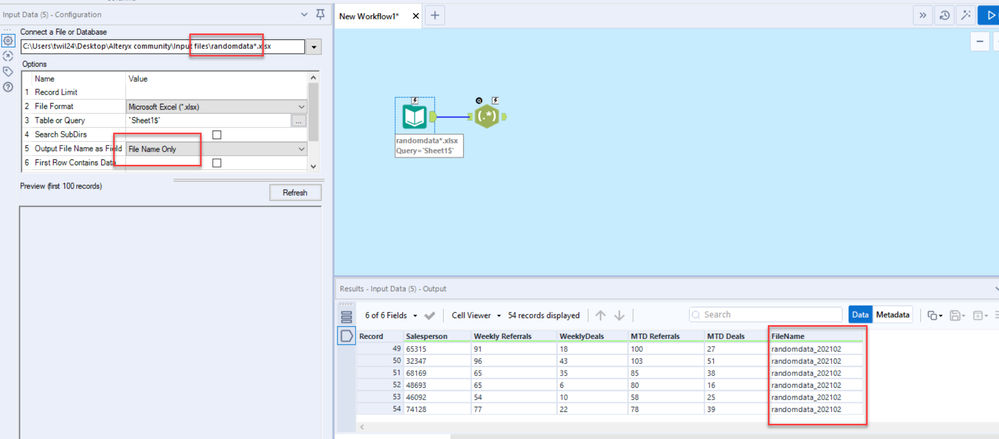Expand the overflow double-chevron toolbar button
The image size is (999, 439).
click(922, 15)
